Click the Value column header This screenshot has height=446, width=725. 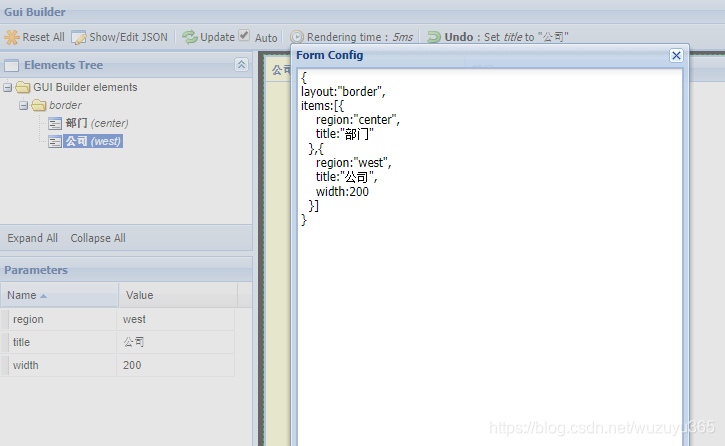pyautogui.click(x=178, y=295)
